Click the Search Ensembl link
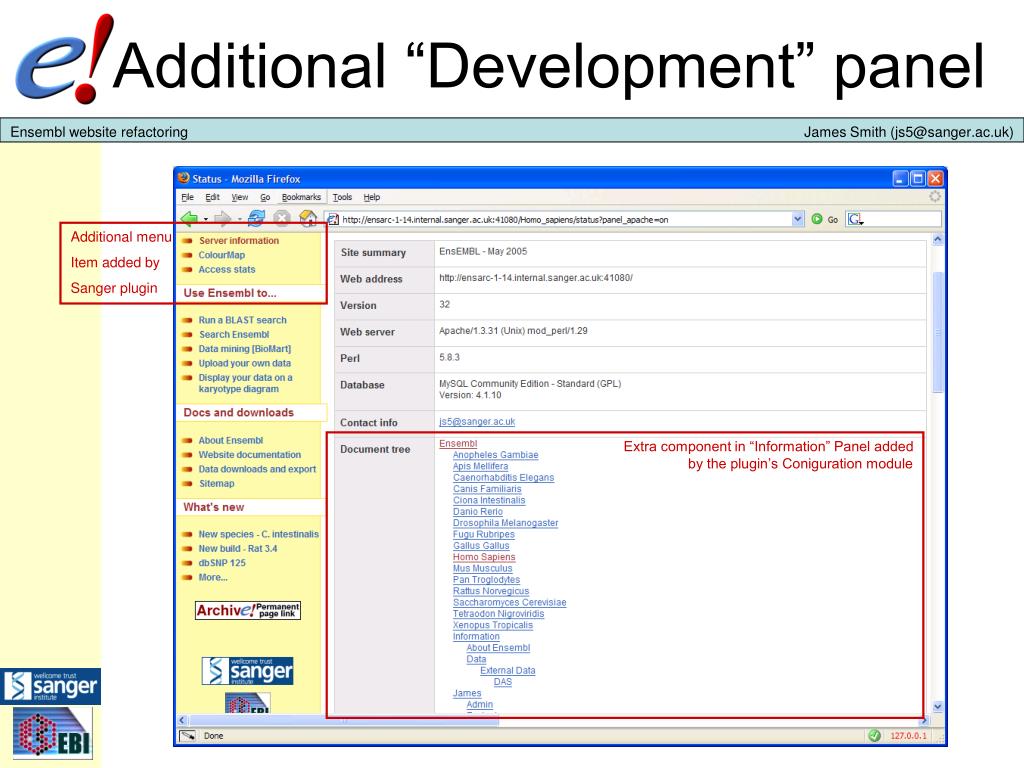 234,334
